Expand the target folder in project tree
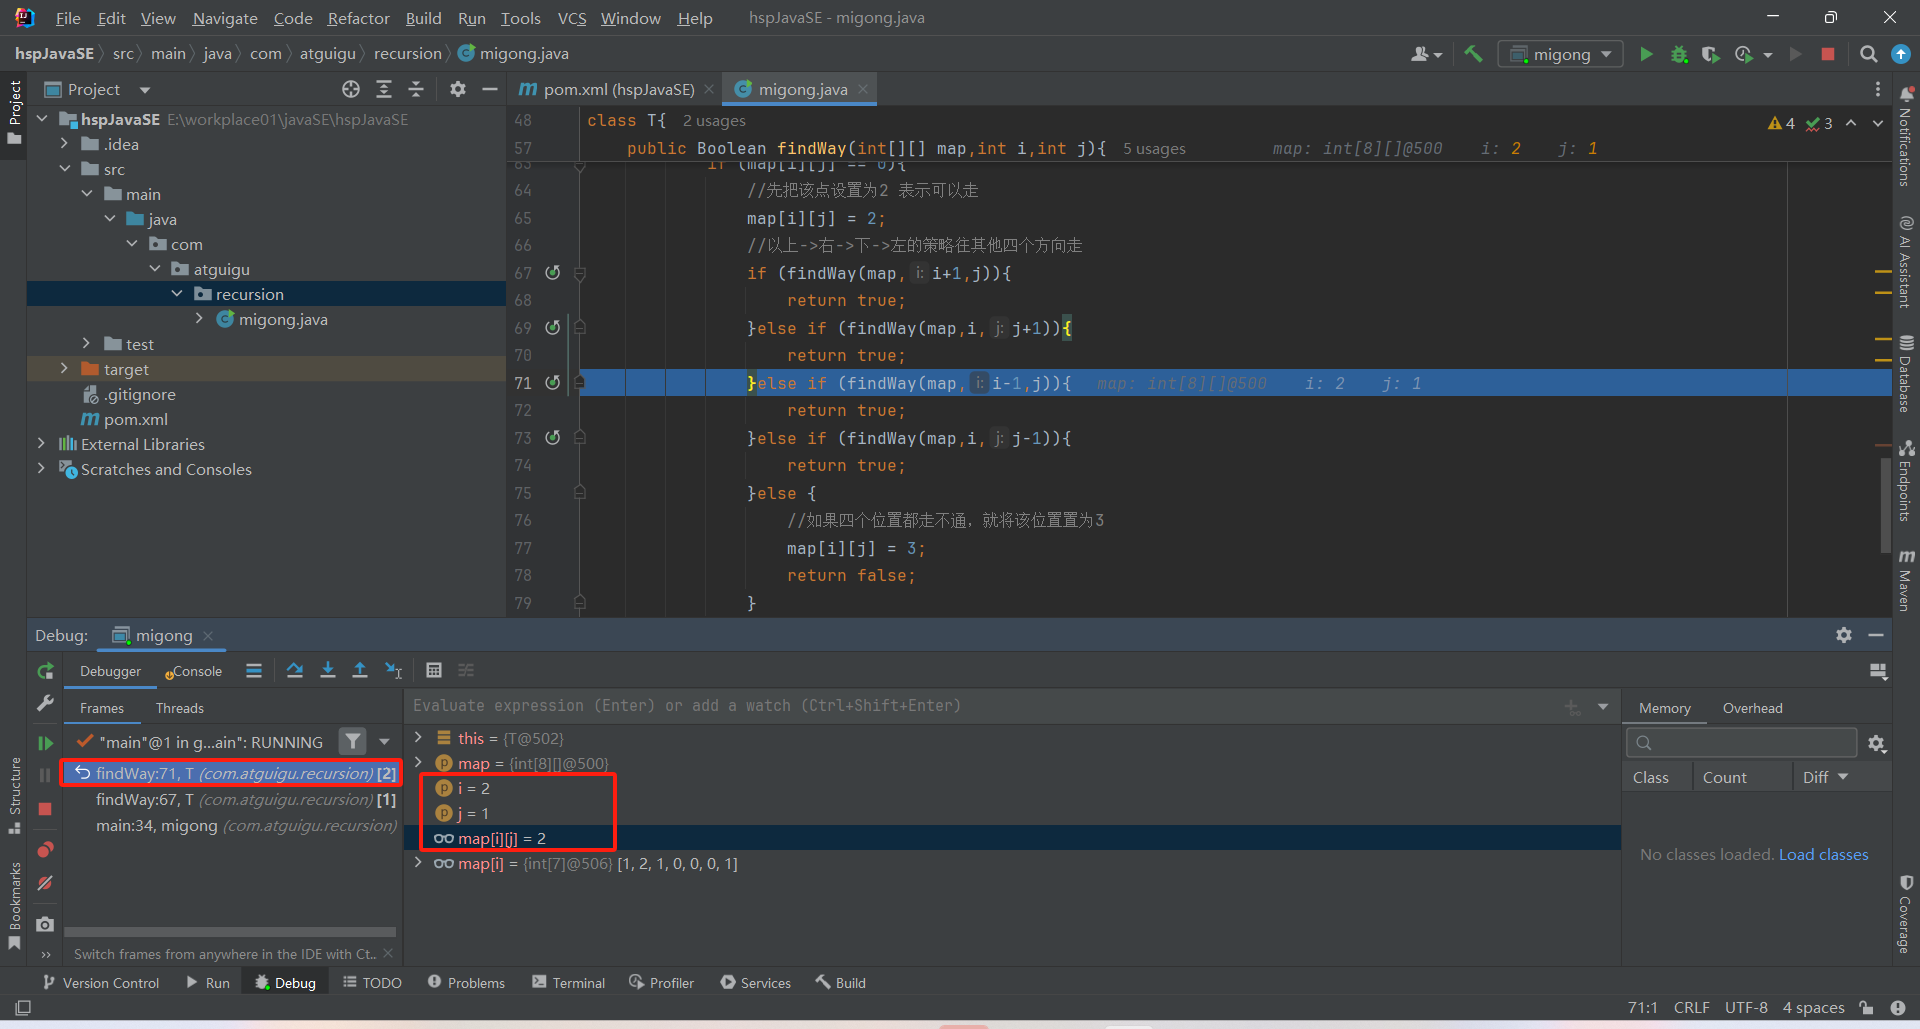1920x1029 pixels. pyautogui.click(x=64, y=369)
